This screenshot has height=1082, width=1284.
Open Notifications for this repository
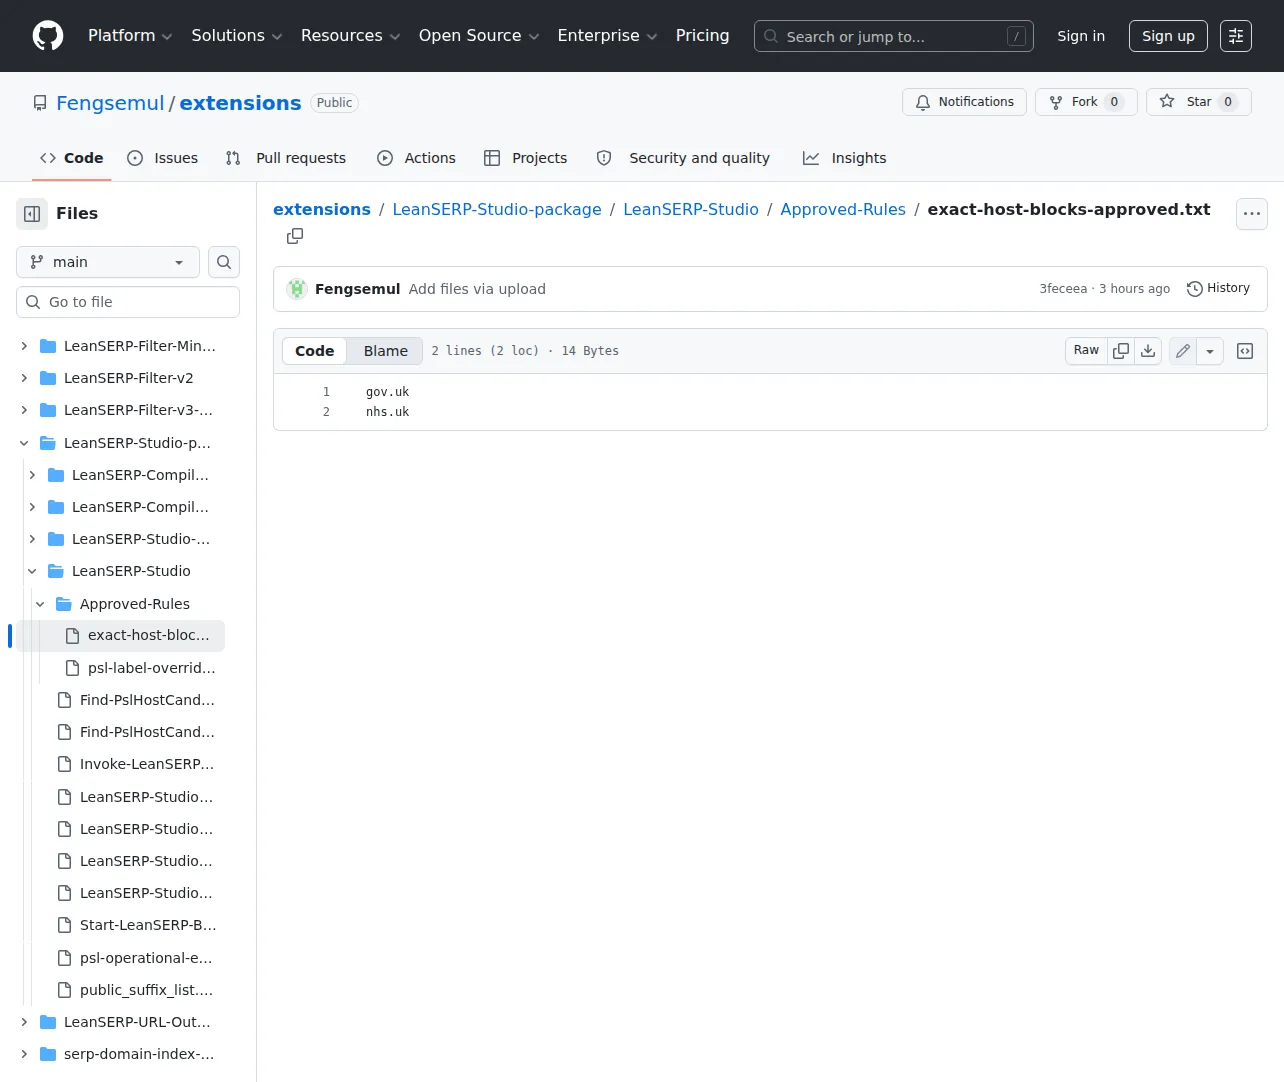[964, 102]
